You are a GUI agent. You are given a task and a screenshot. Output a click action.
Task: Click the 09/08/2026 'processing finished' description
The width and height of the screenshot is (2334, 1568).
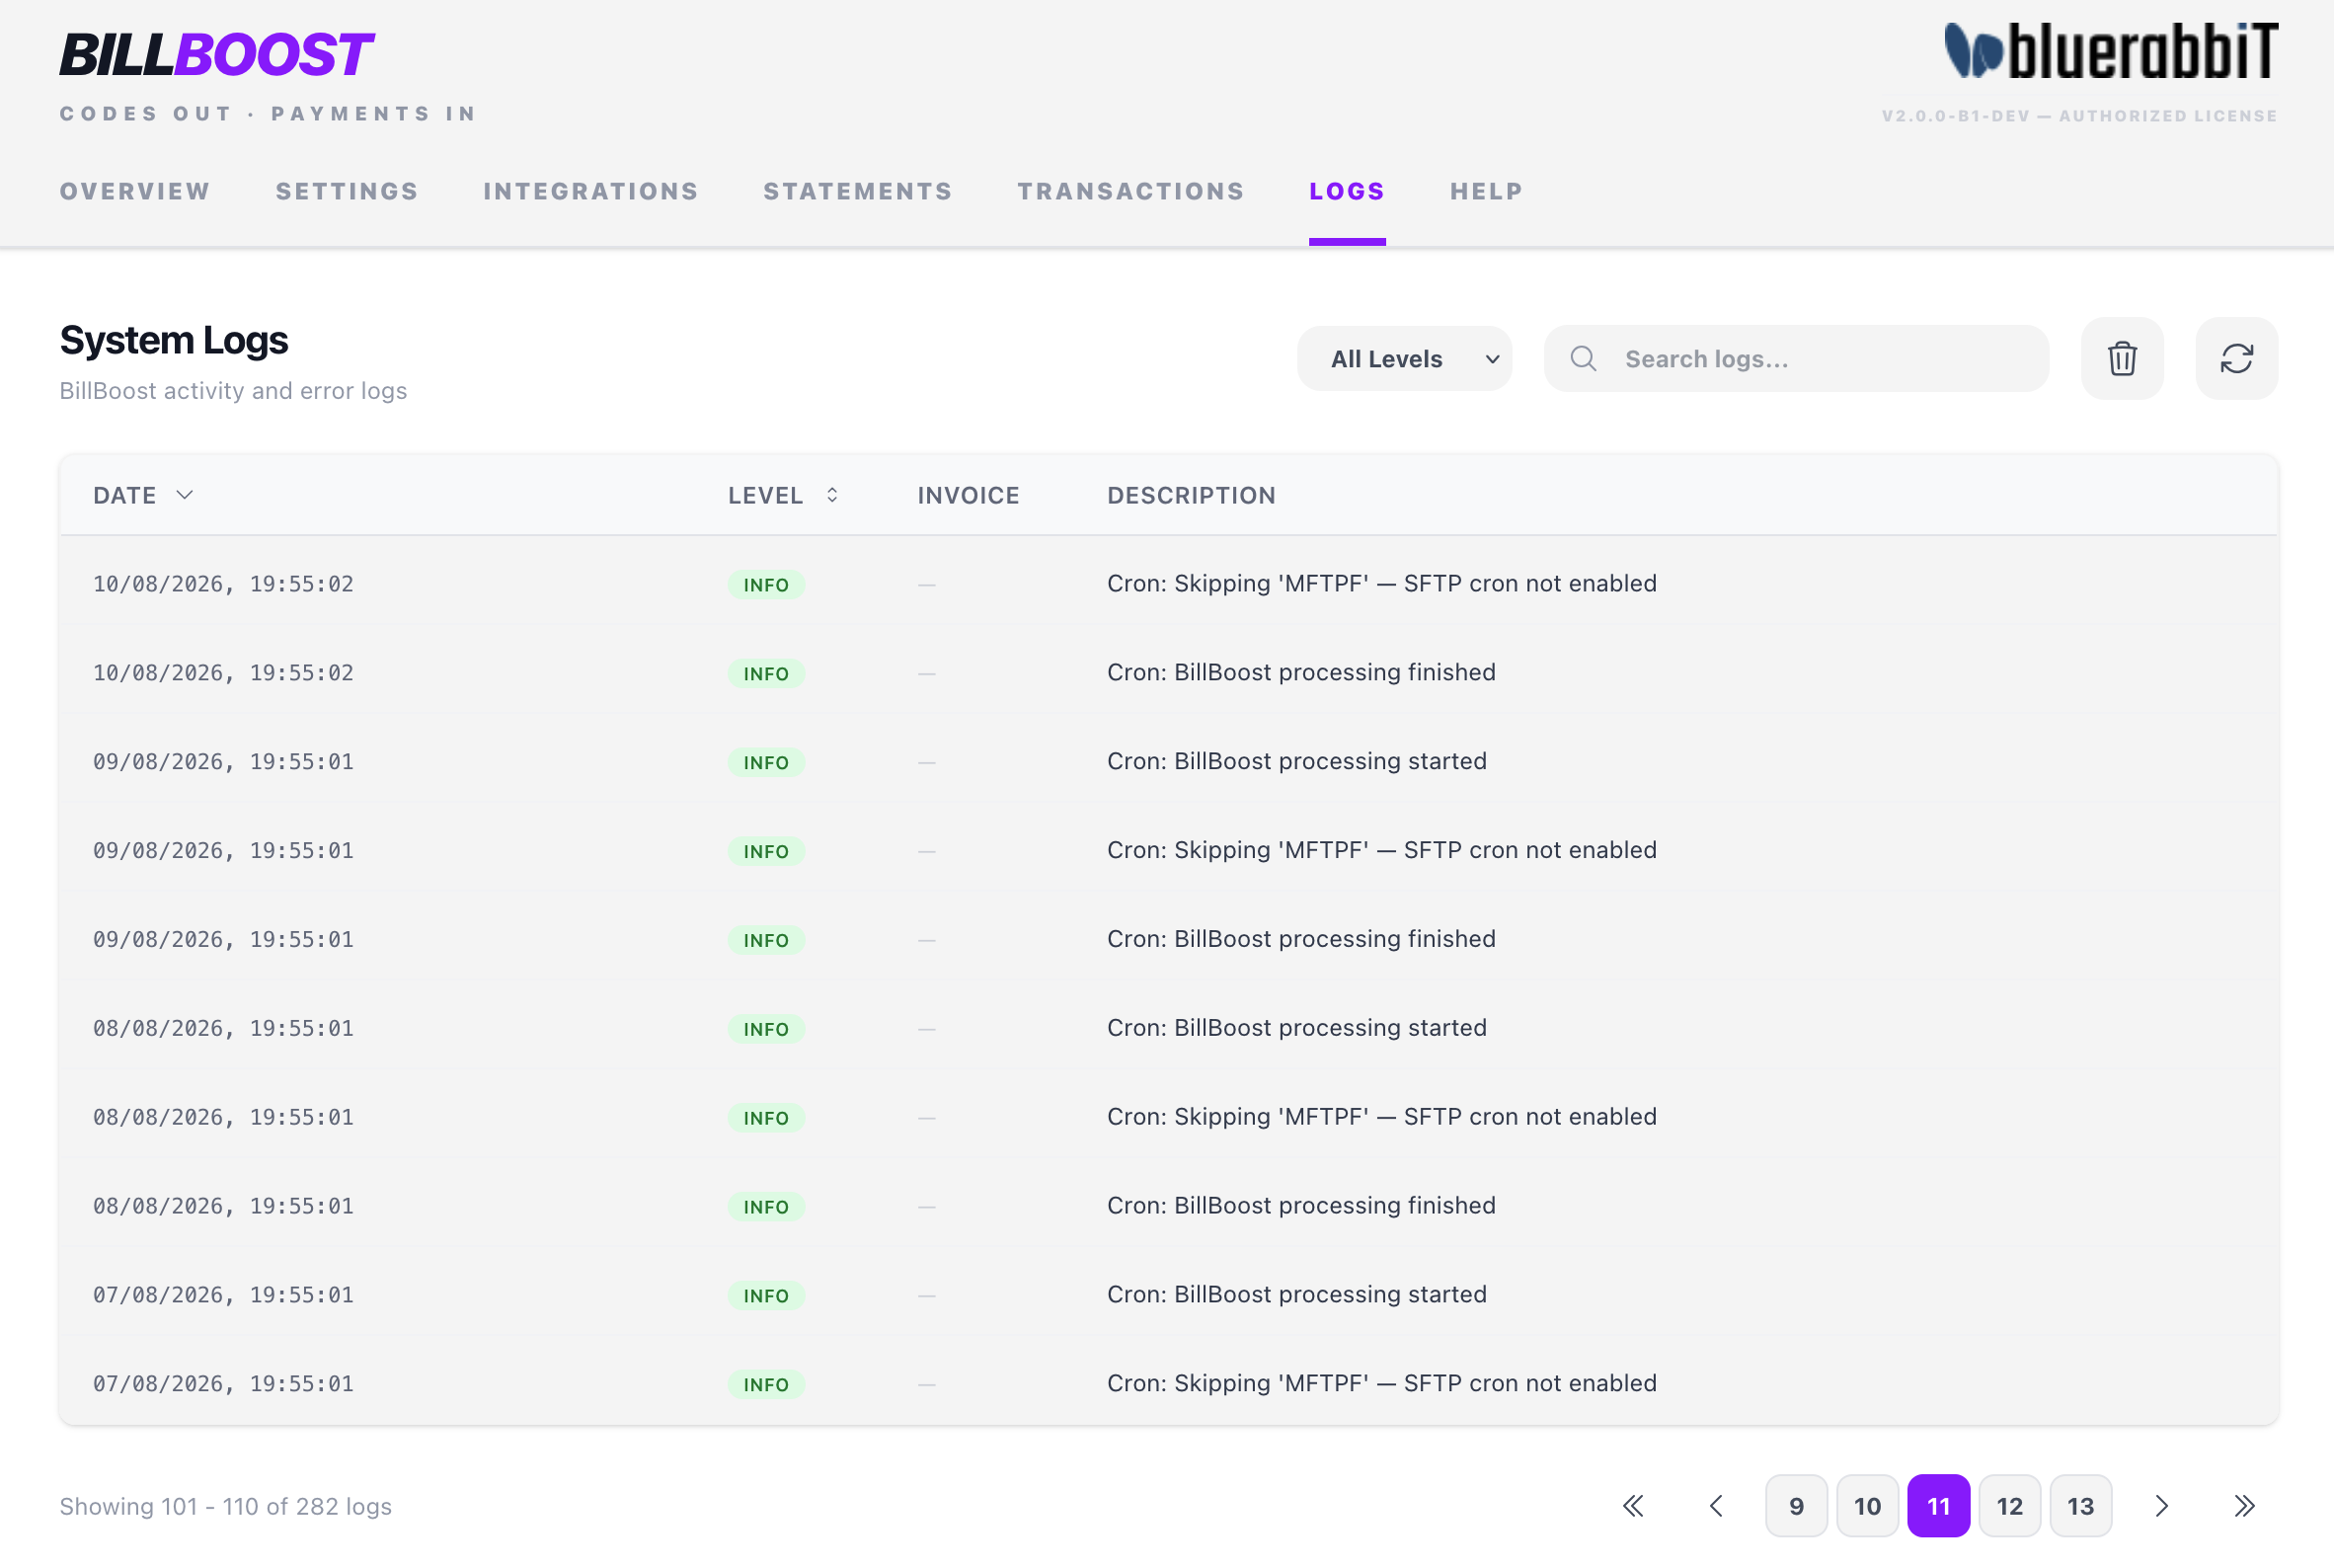coord(1301,939)
